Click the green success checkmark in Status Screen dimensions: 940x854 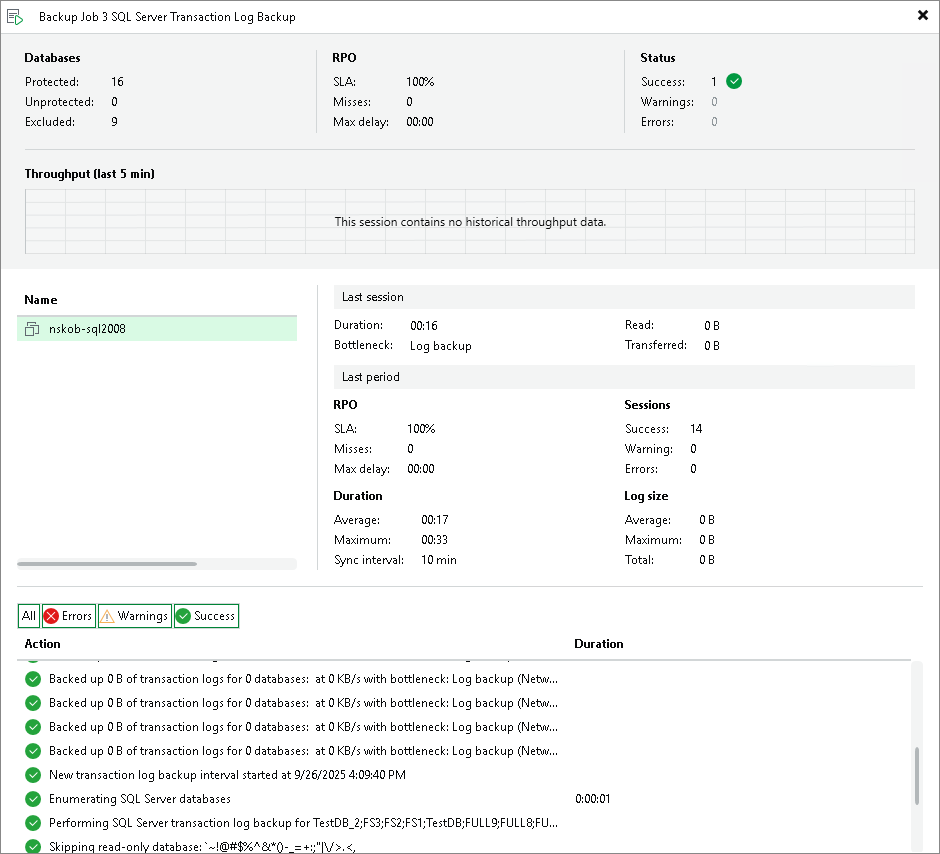pos(734,82)
